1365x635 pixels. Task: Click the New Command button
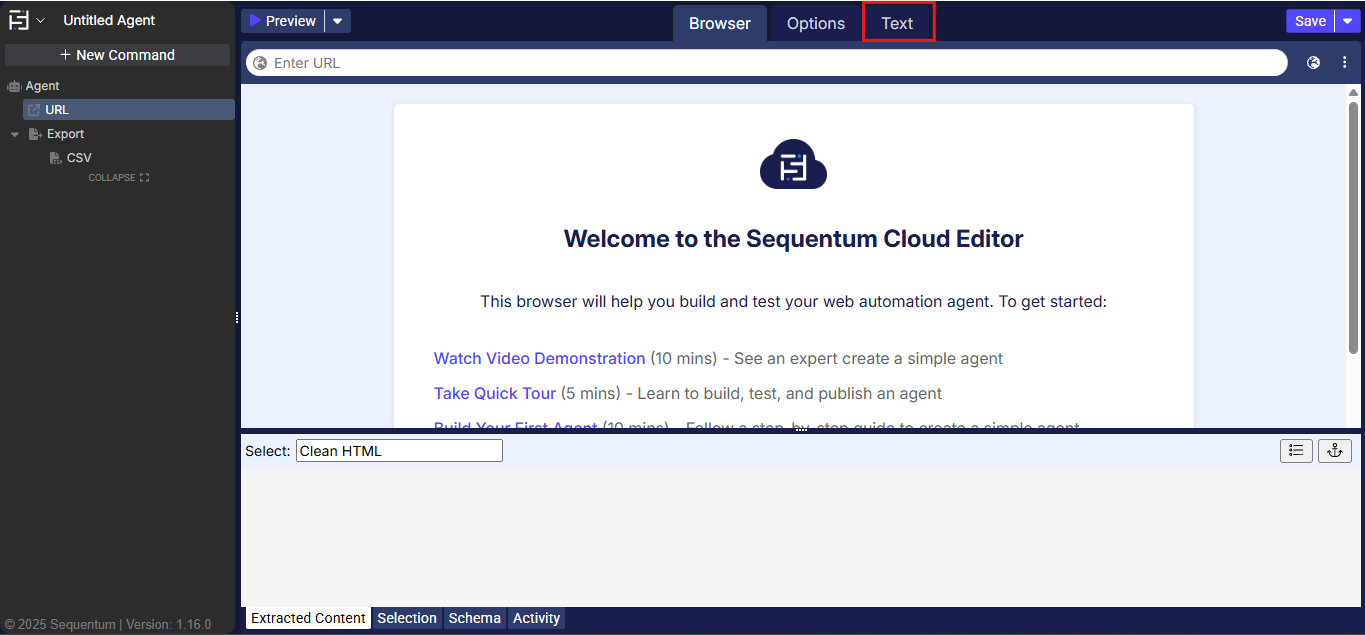(x=118, y=55)
